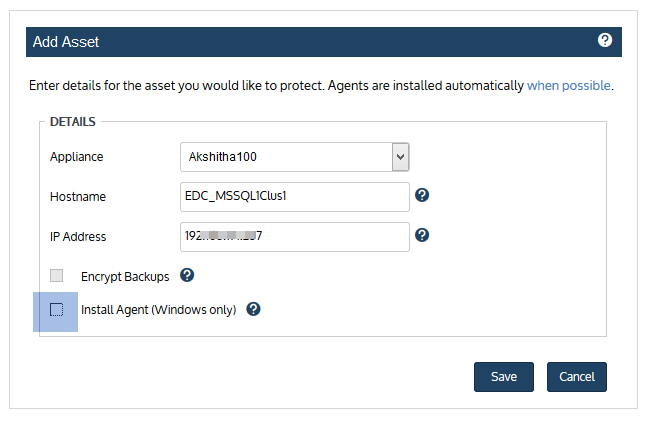Screen dimensions: 663x437
Task: Enable the Encrypt Backups checkbox
Action: pyautogui.click(x=56, y=276)
